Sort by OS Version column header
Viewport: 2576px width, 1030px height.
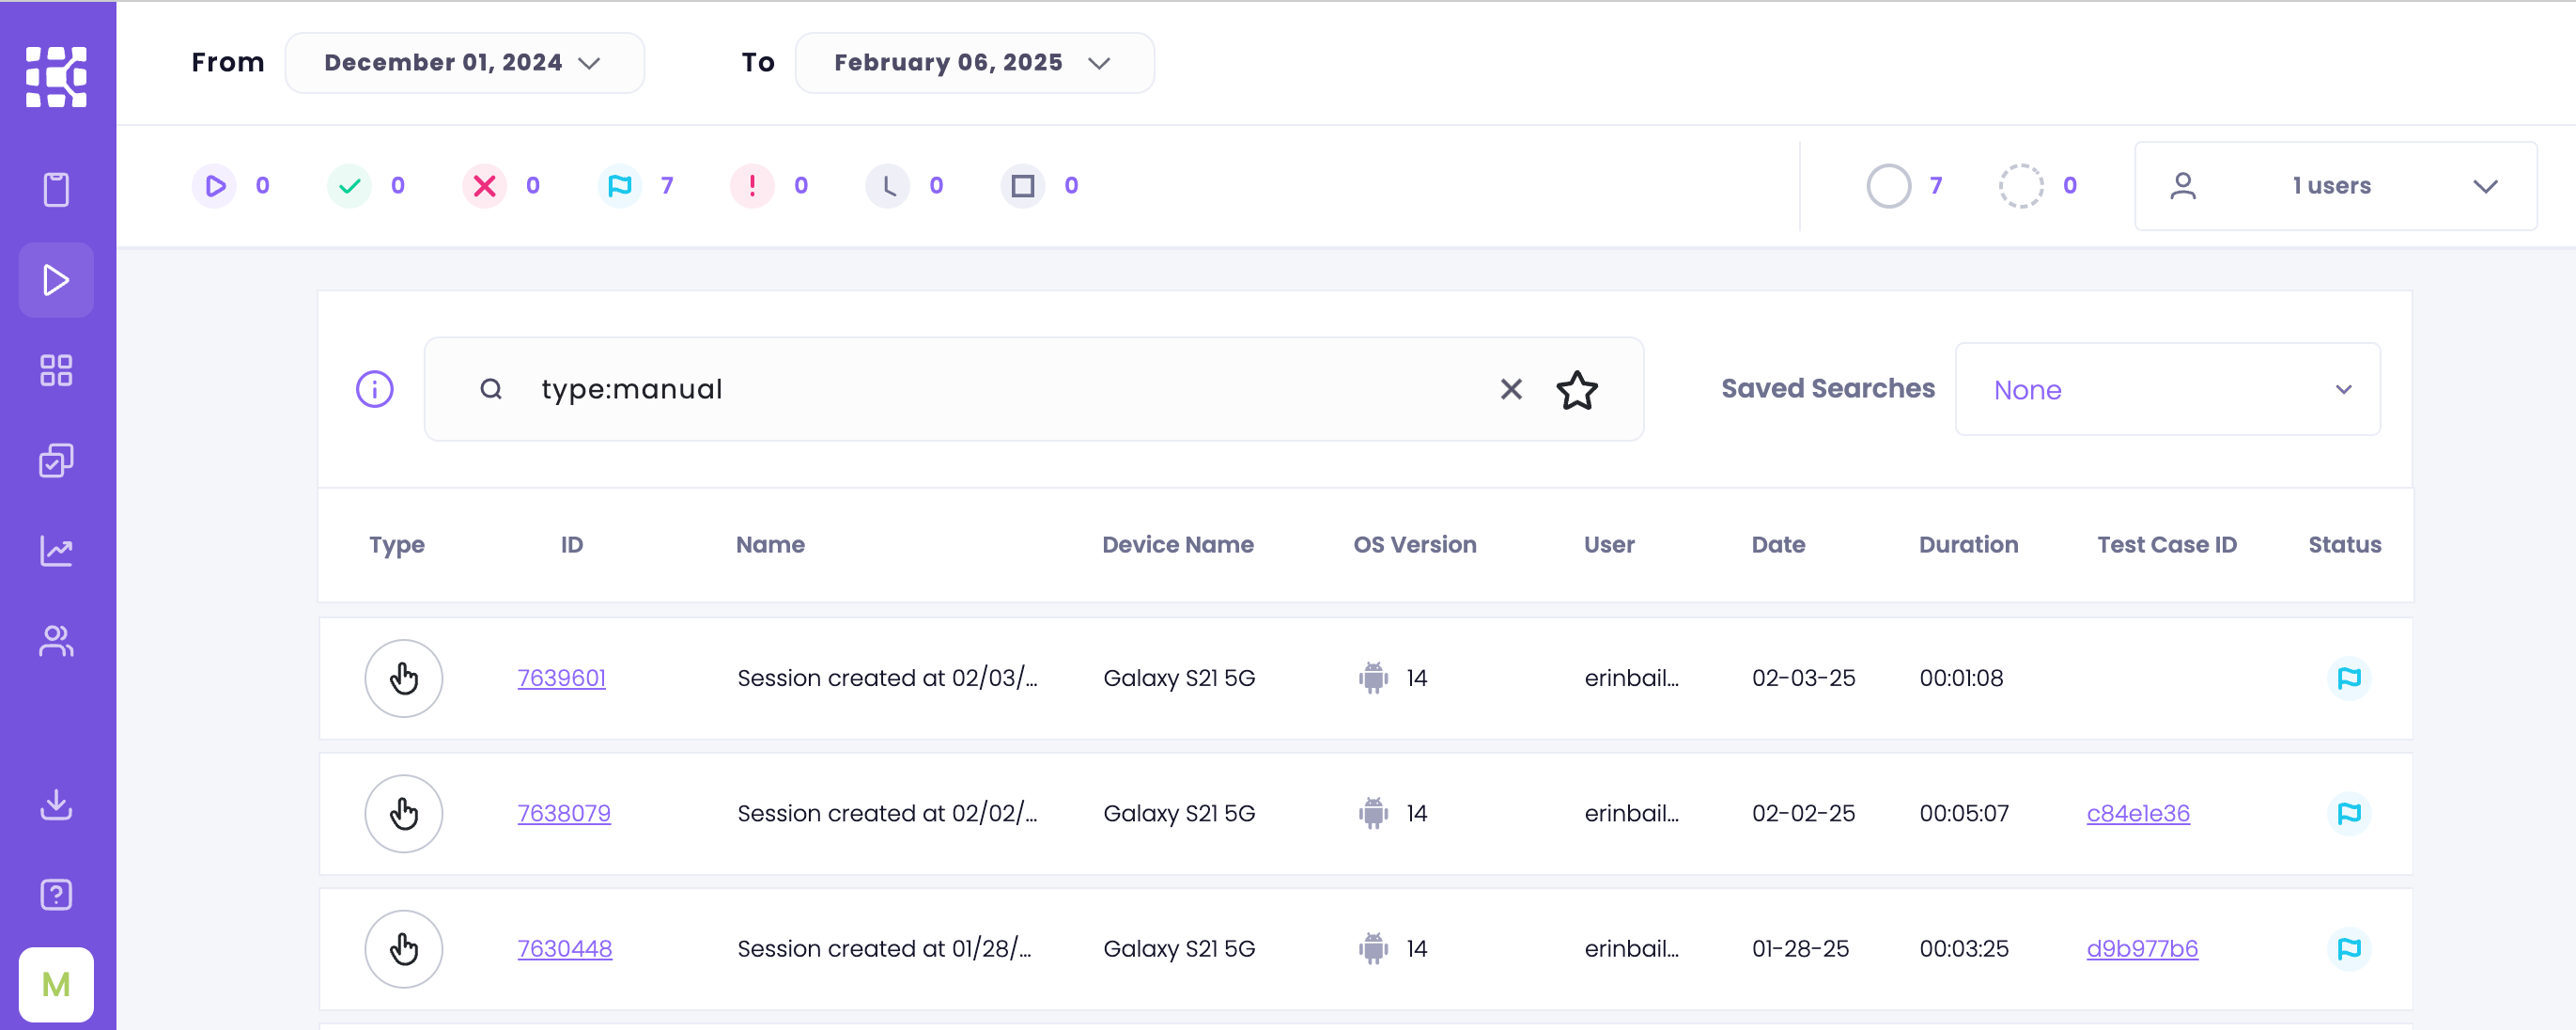tap(1415, 545)
